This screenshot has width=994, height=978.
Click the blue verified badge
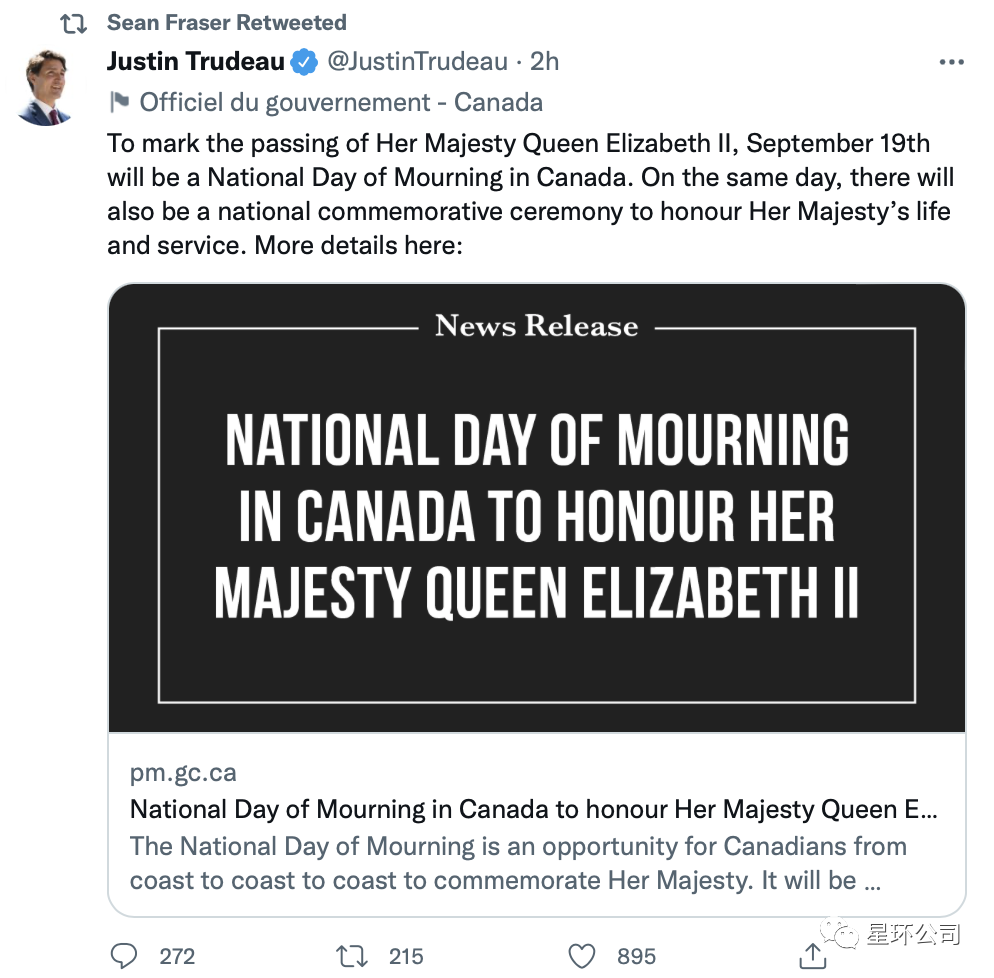[304, 62]
